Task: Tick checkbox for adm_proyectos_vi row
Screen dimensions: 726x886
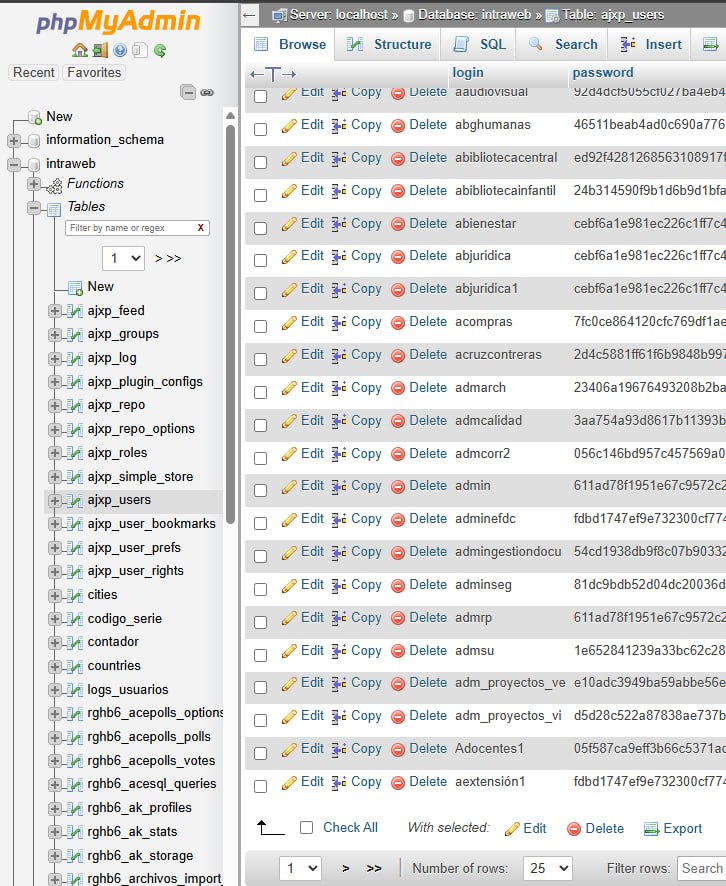Action: tap(260, 720)
